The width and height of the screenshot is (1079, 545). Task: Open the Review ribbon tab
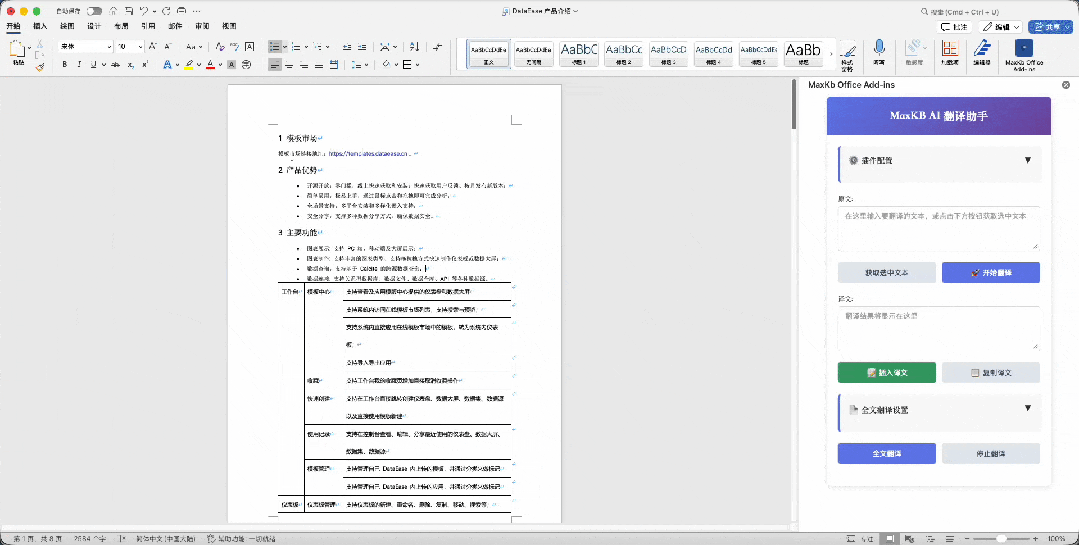tap(202, 26)
